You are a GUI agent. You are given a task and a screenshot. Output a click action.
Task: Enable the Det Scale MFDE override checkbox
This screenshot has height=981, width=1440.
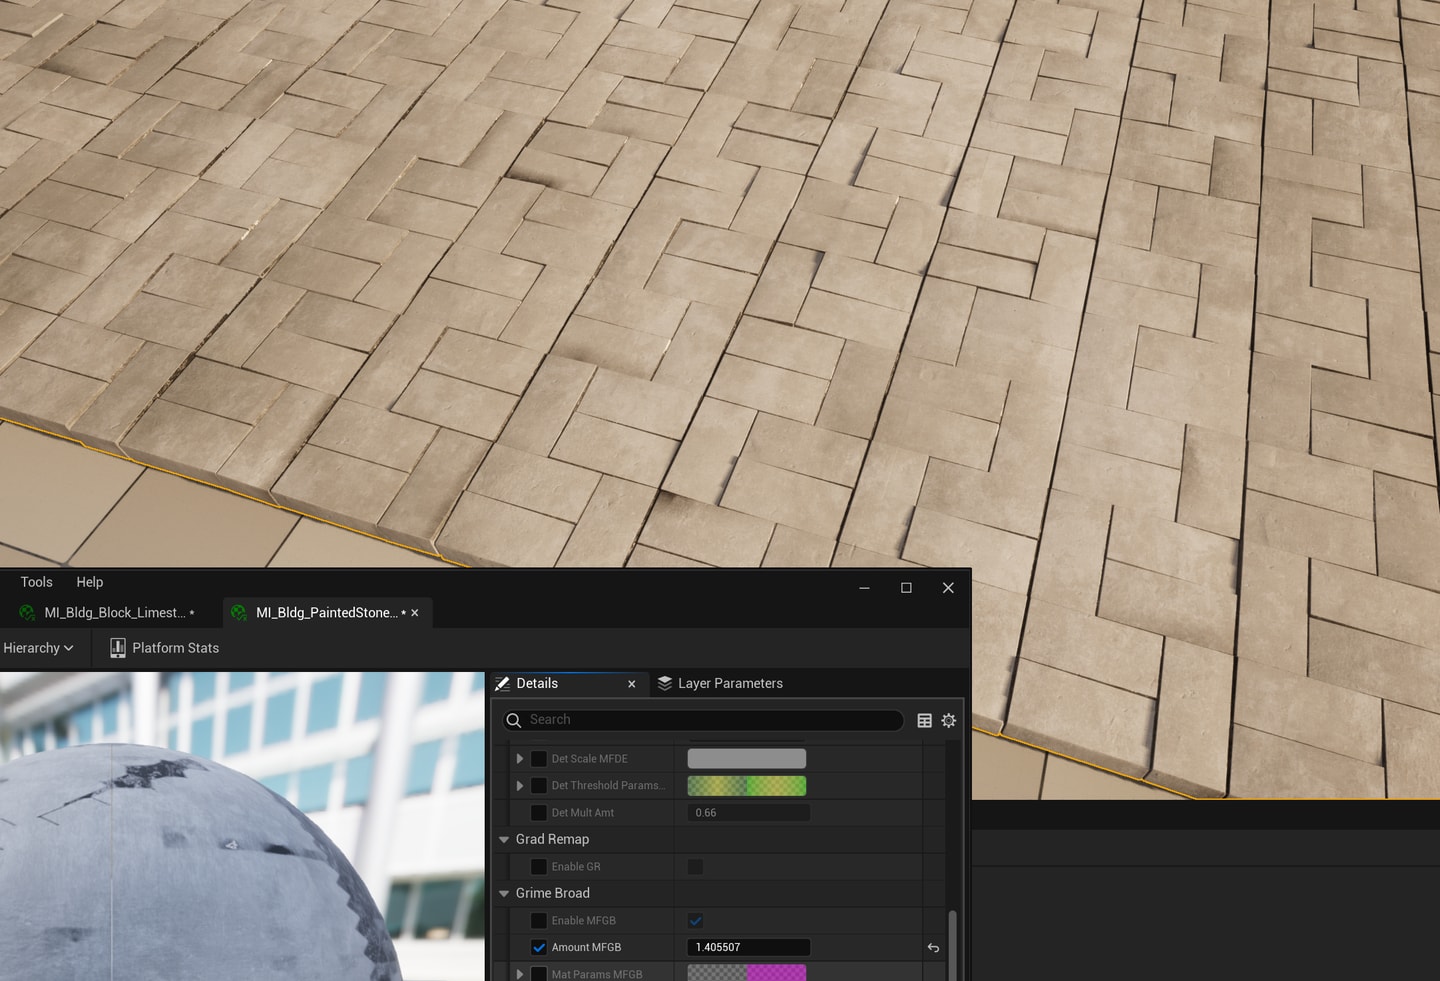[x=539, y=759]
